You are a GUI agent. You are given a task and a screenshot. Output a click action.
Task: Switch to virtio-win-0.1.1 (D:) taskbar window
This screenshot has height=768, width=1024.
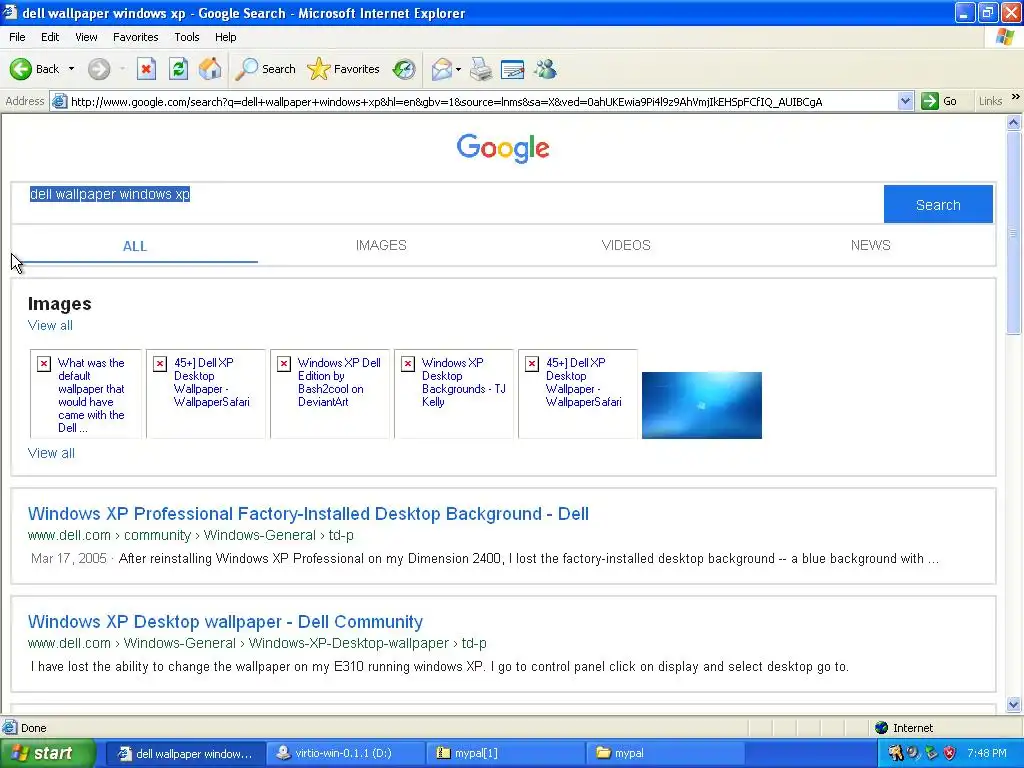(x=343, y=753)
